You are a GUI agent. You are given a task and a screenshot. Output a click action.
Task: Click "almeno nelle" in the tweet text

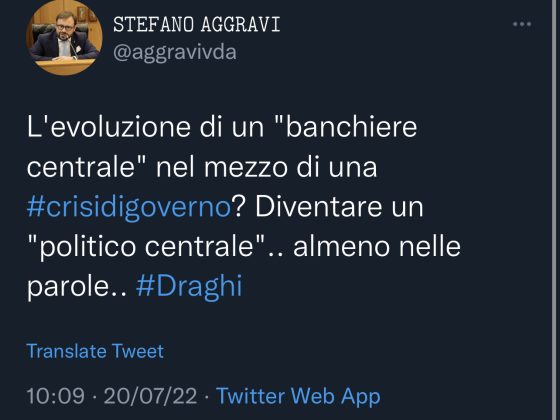coord(377,247)
